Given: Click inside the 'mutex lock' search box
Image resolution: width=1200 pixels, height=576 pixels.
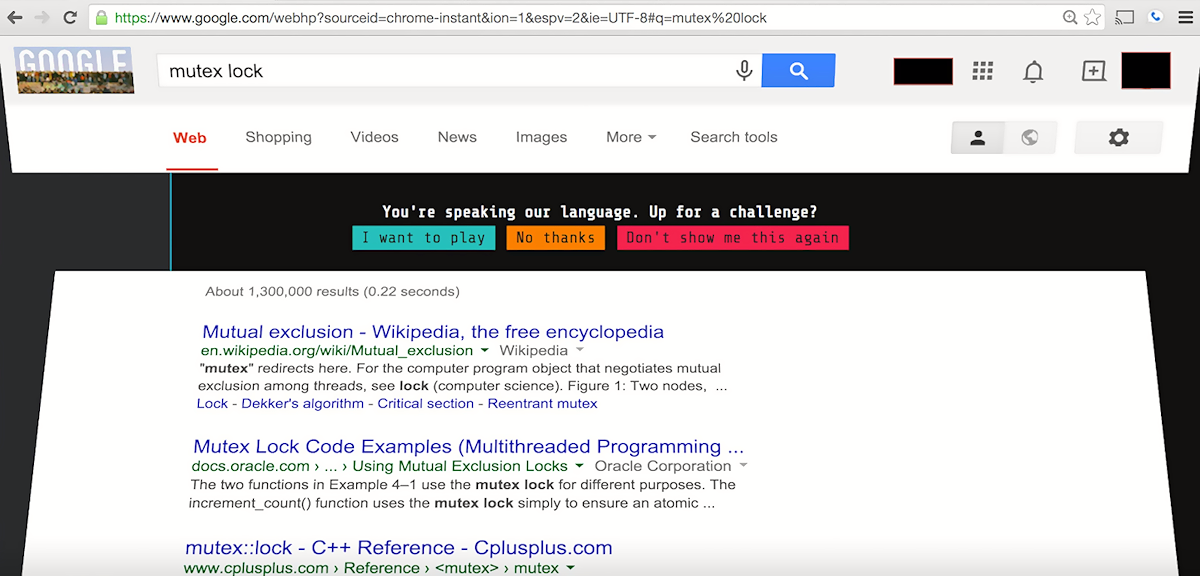Looking at the screenshot, I should pyautogui.click(x=445, y=71).
